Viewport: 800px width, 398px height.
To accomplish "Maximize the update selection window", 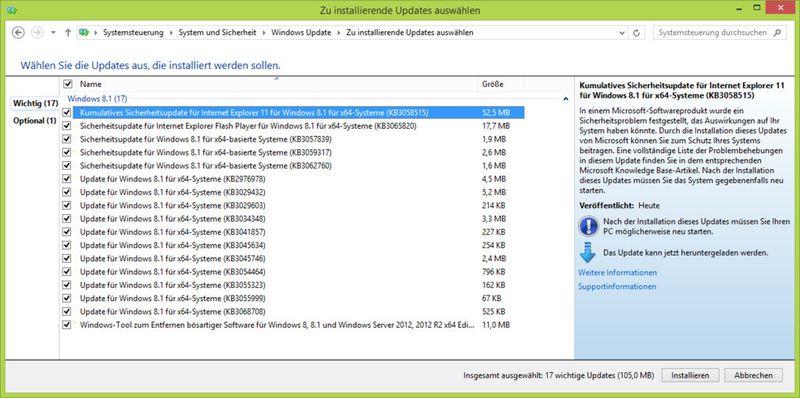I will 757,8.
